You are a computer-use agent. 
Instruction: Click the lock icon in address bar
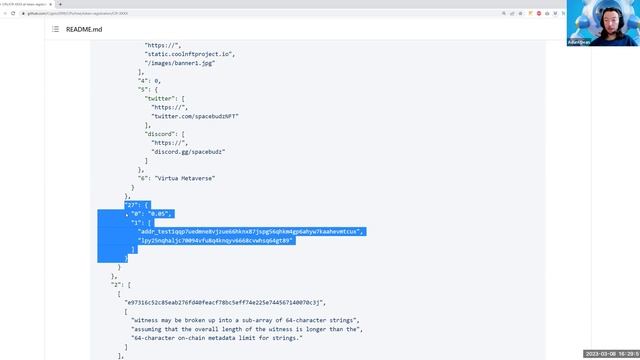(x=23, y=13)
